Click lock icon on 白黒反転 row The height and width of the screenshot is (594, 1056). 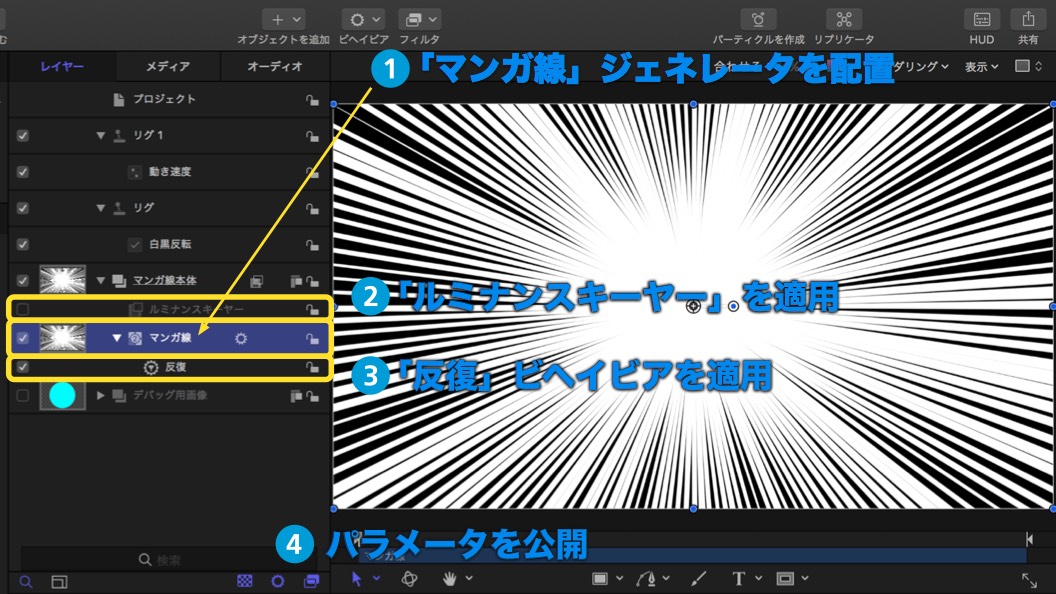[x=312, y=245]
